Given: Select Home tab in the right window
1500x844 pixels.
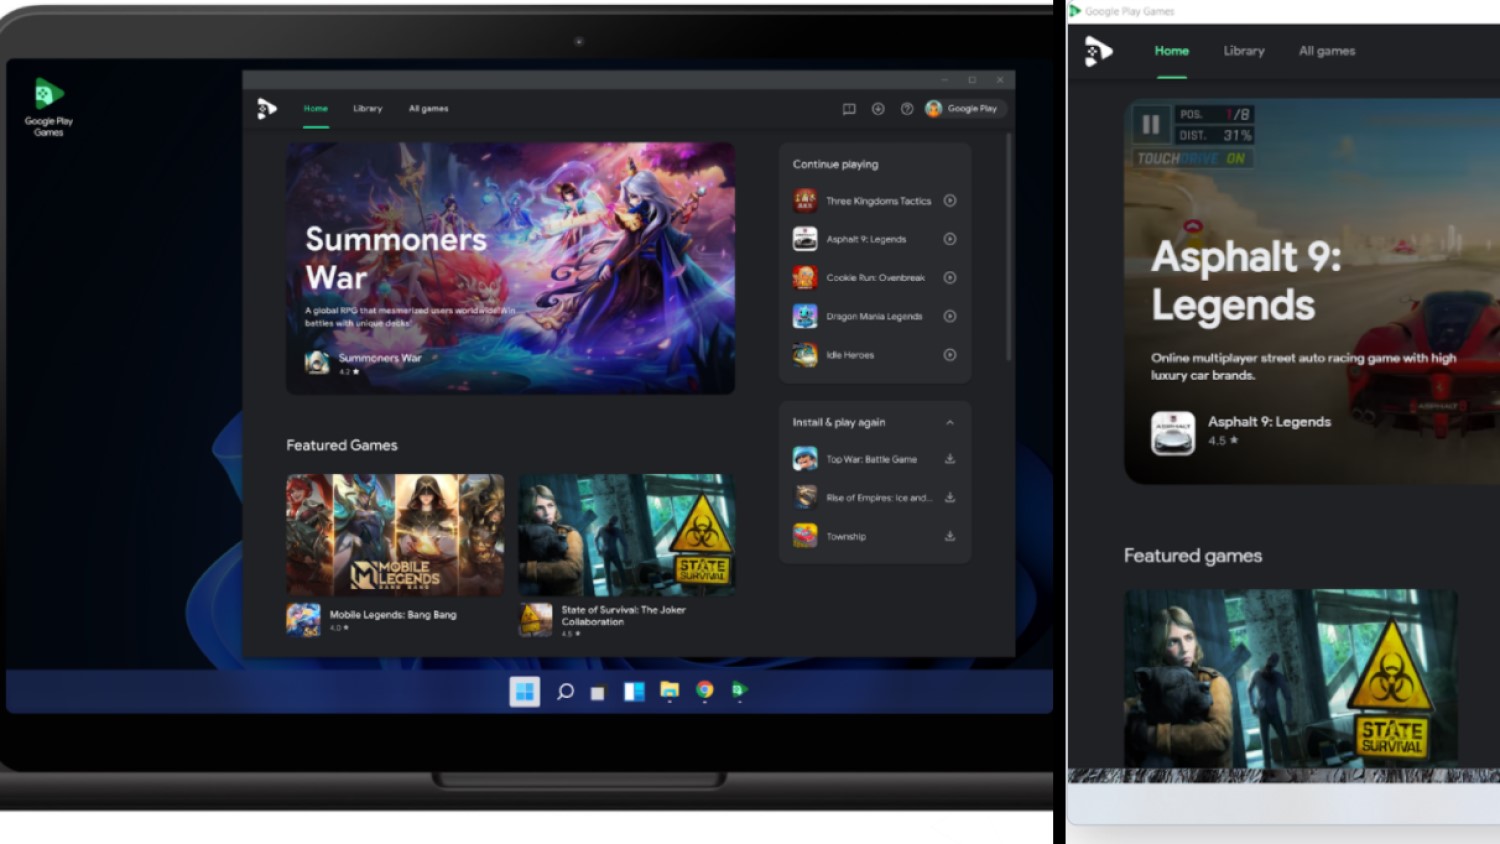Looking at the screenshot, I should [1172, 51].
